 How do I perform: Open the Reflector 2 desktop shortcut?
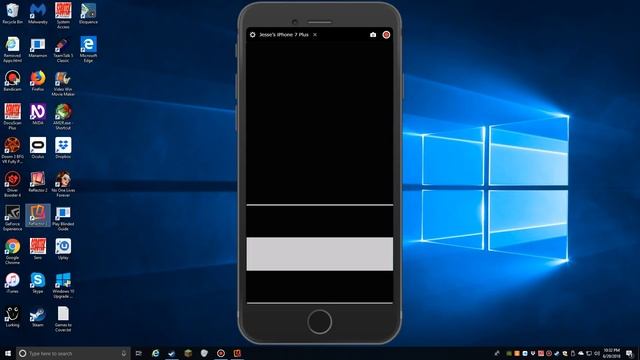click(38, 182)
